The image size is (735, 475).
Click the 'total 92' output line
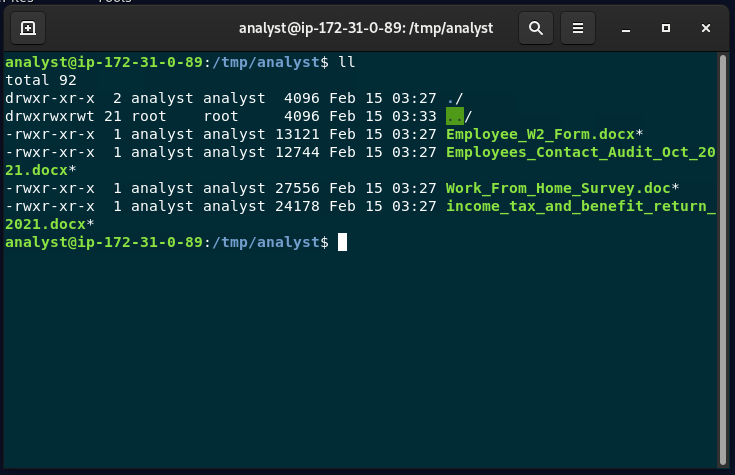[x=37, y=80]
